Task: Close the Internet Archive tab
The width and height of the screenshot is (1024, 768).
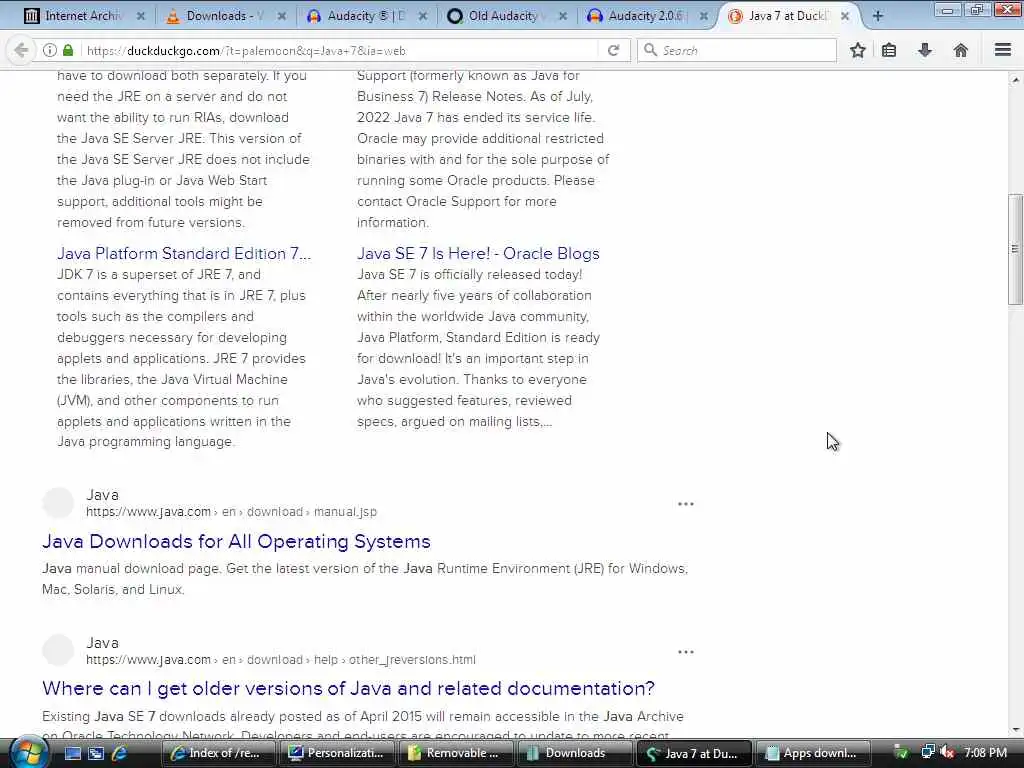Action: (140, 16)
